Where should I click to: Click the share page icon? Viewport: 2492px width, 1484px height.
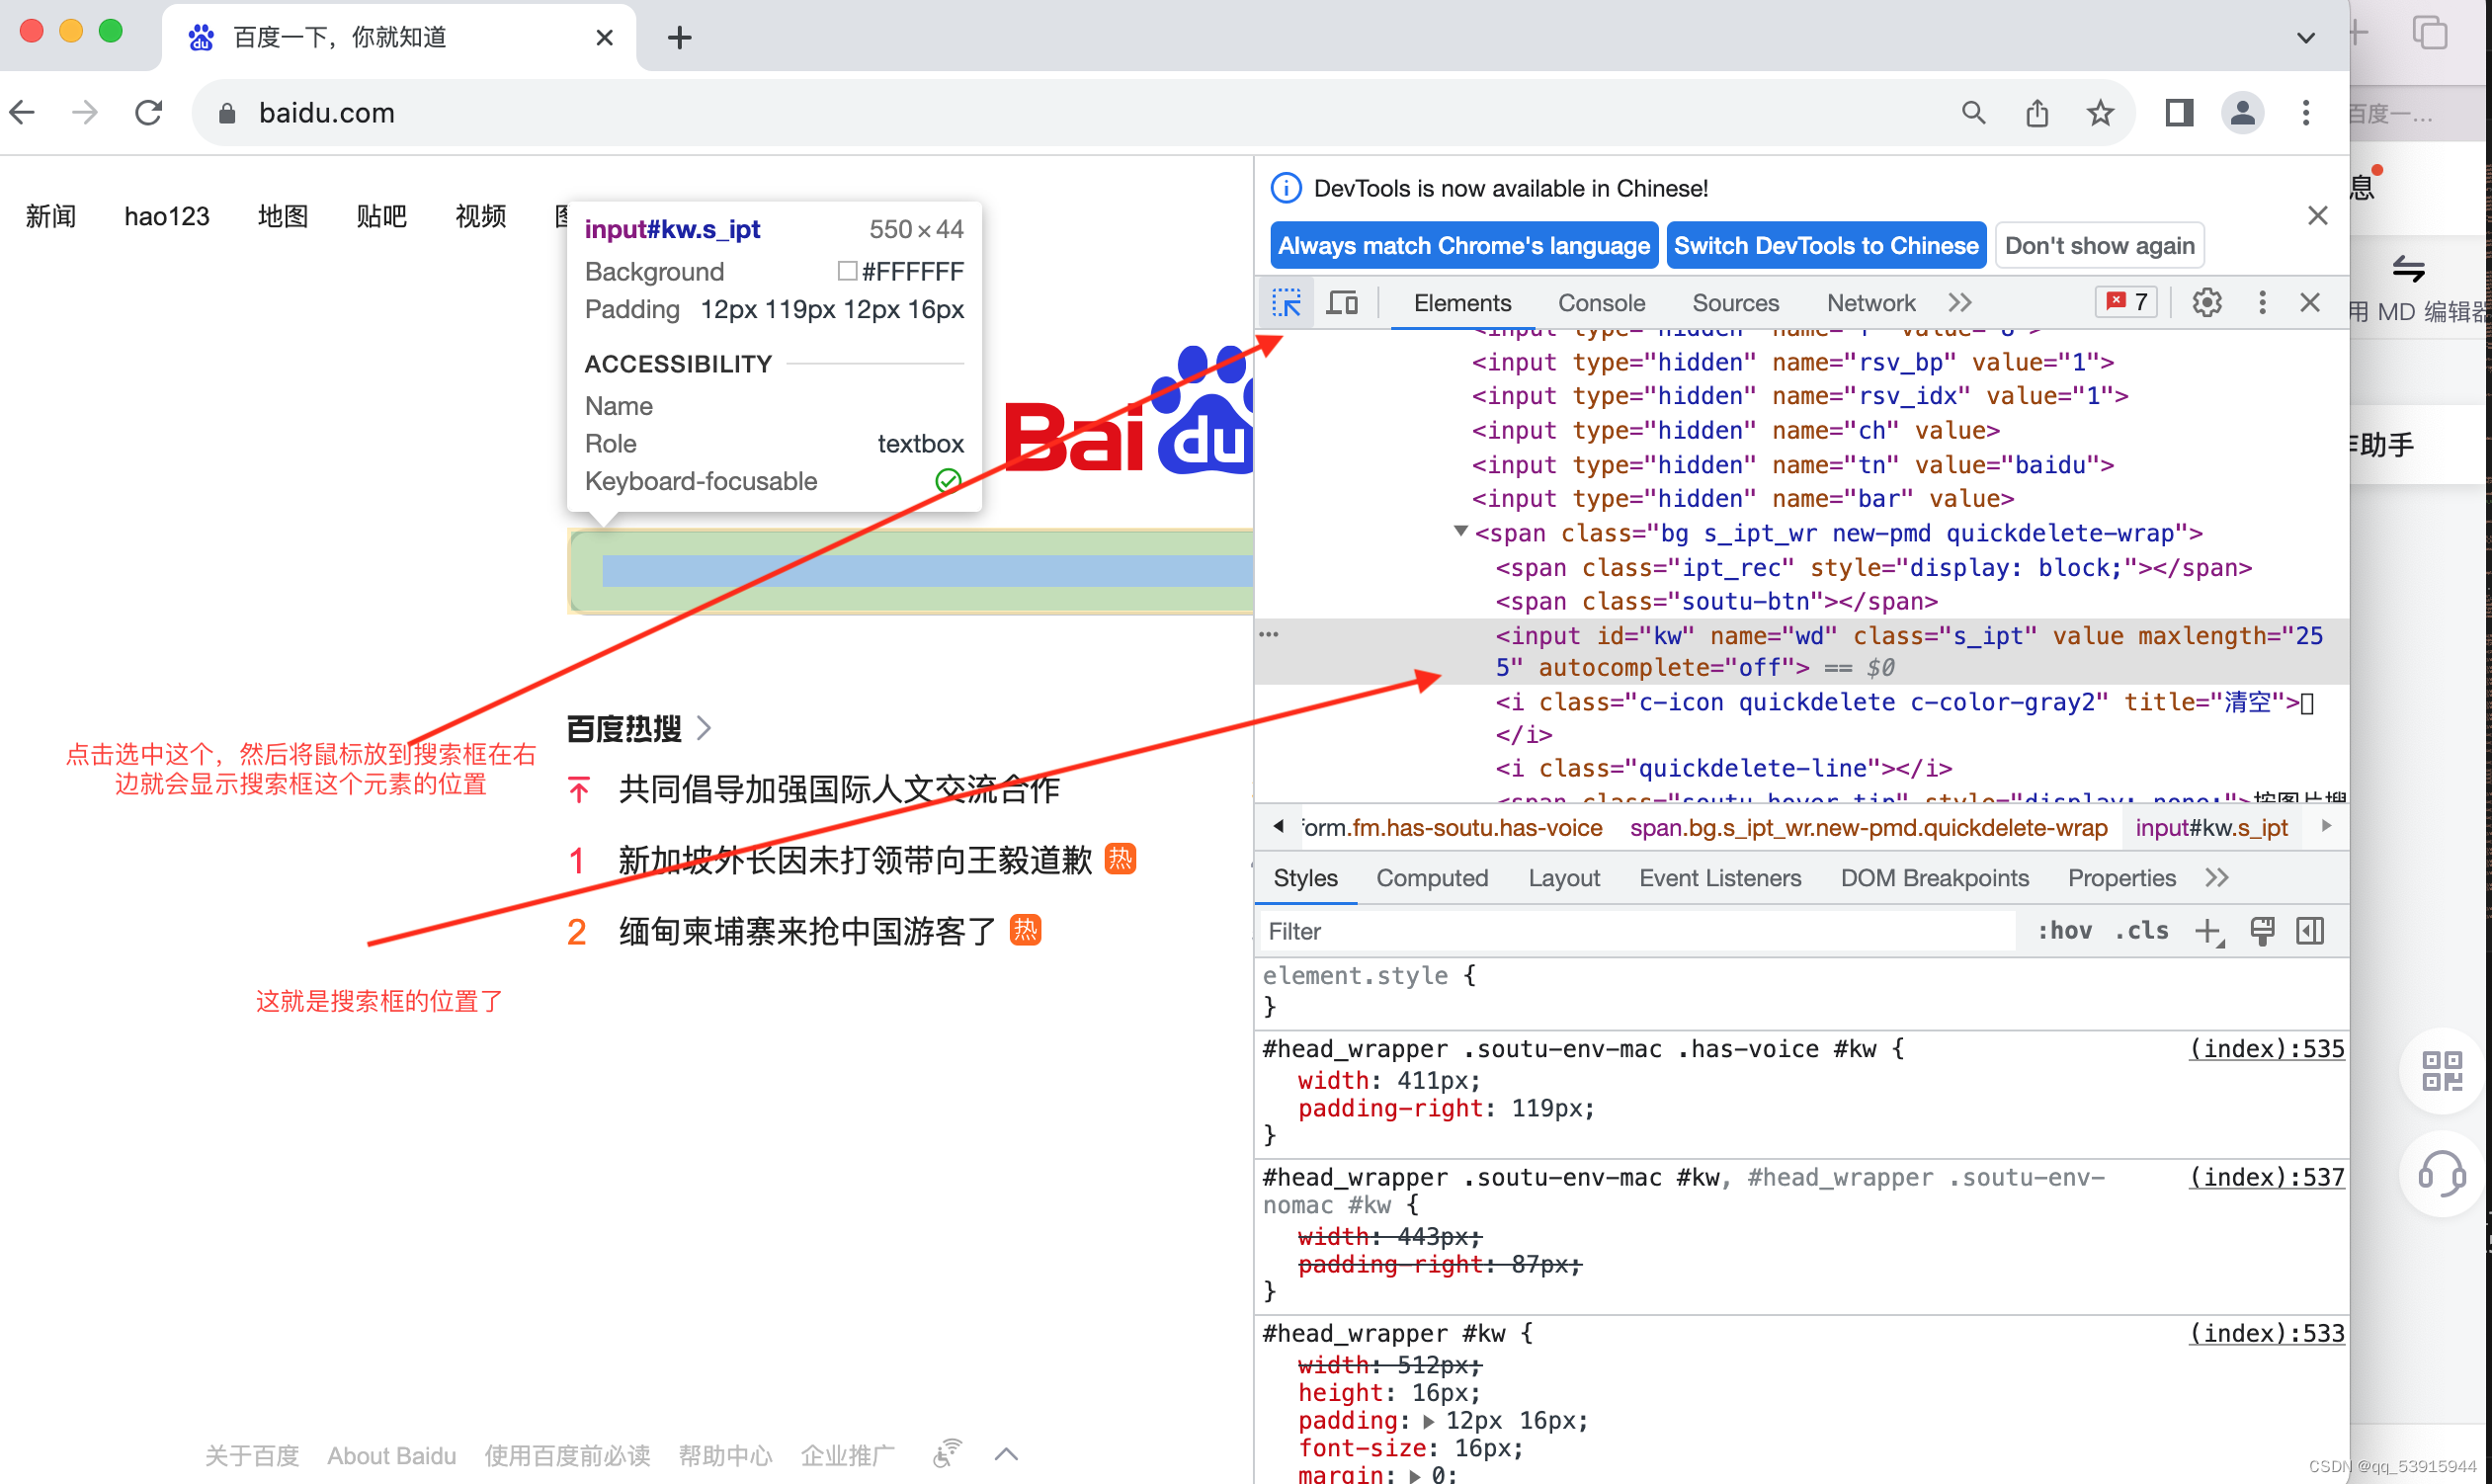(x=2037, y=112)
